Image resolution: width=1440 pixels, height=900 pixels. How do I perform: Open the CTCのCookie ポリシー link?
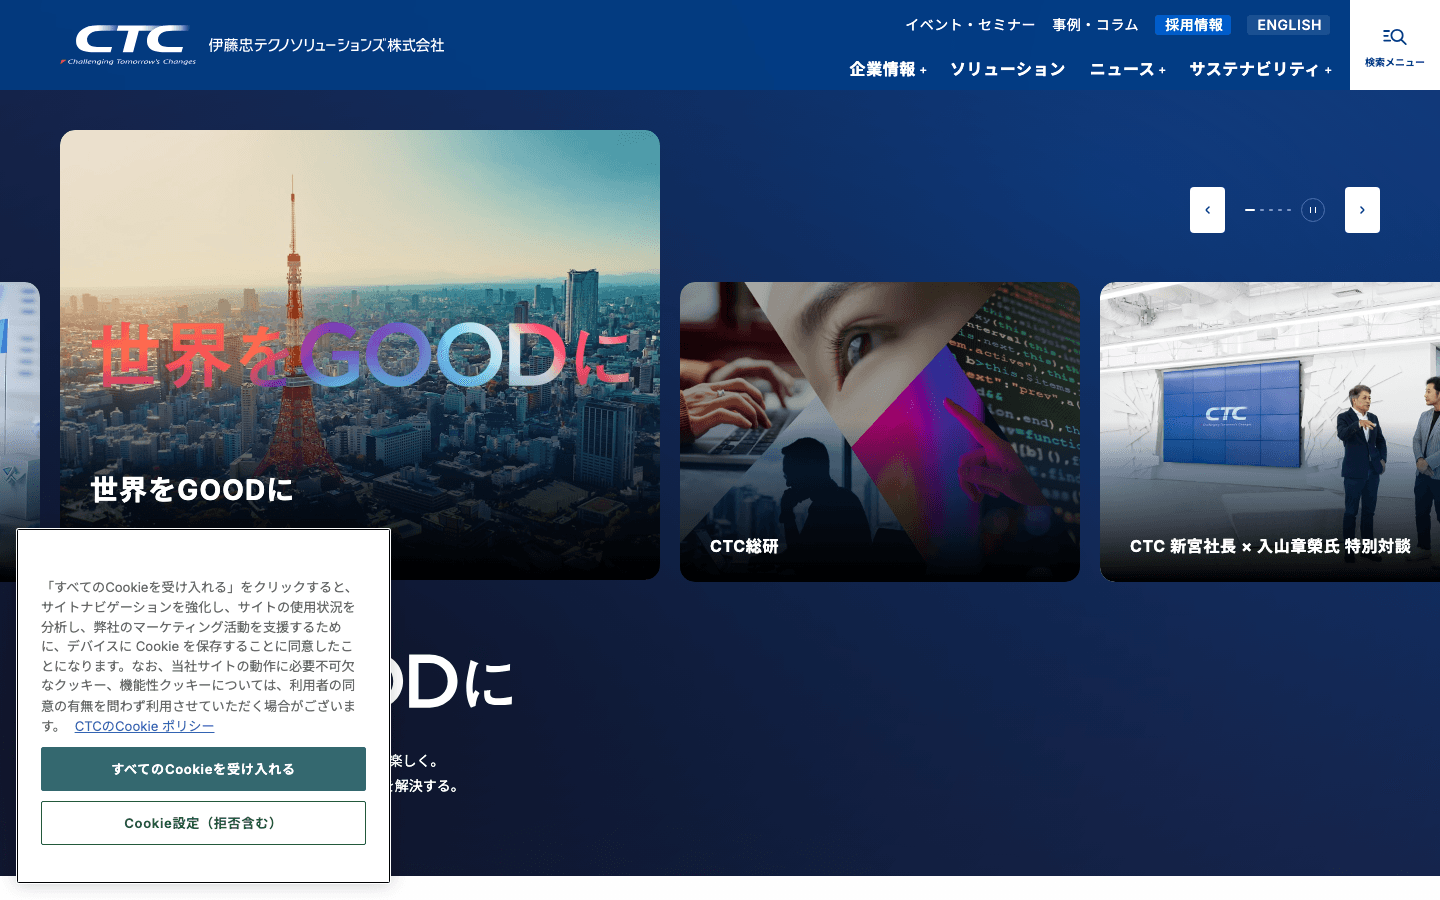[x=144, y=726]
